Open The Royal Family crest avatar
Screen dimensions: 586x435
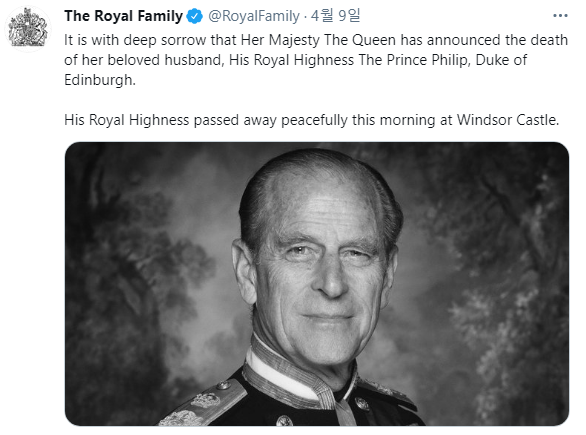pos(28,28)
